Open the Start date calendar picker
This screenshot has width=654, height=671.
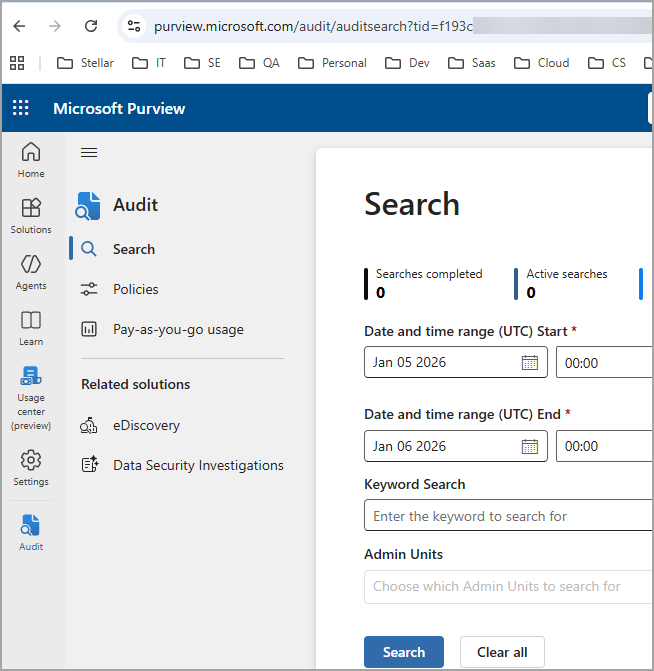point(529,362)
